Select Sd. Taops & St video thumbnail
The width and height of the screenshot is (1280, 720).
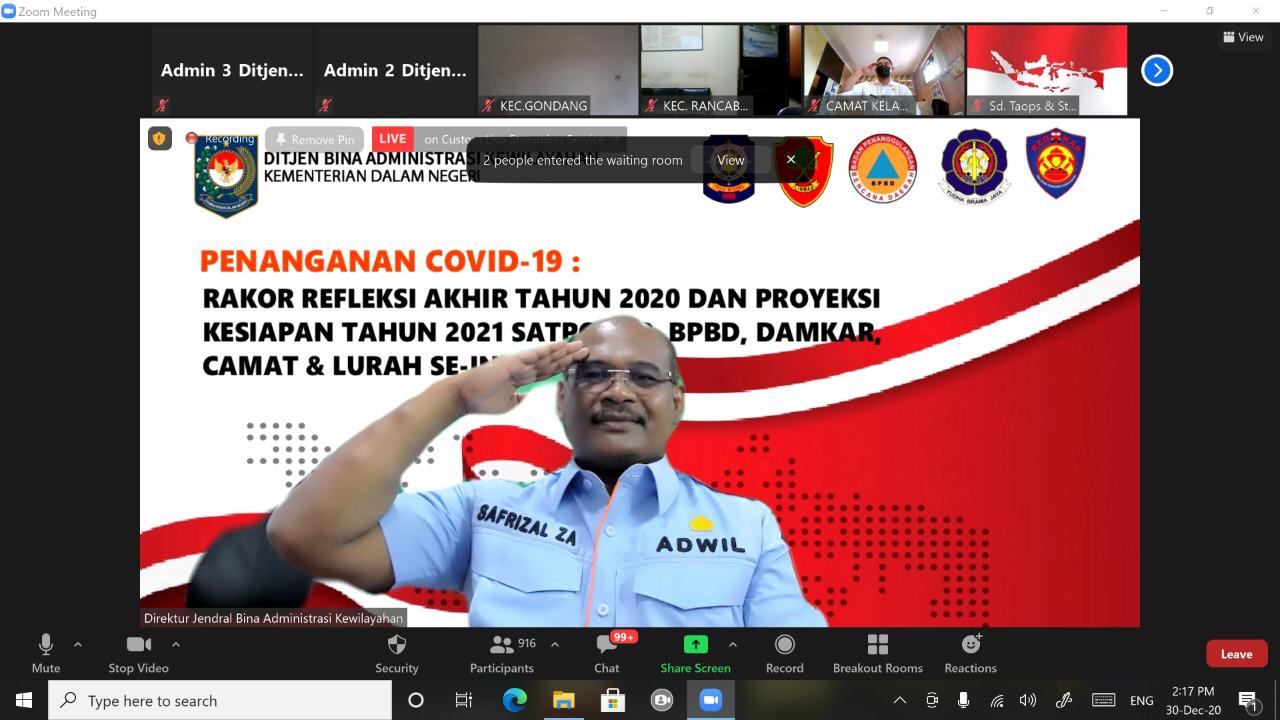point(1047,70)
